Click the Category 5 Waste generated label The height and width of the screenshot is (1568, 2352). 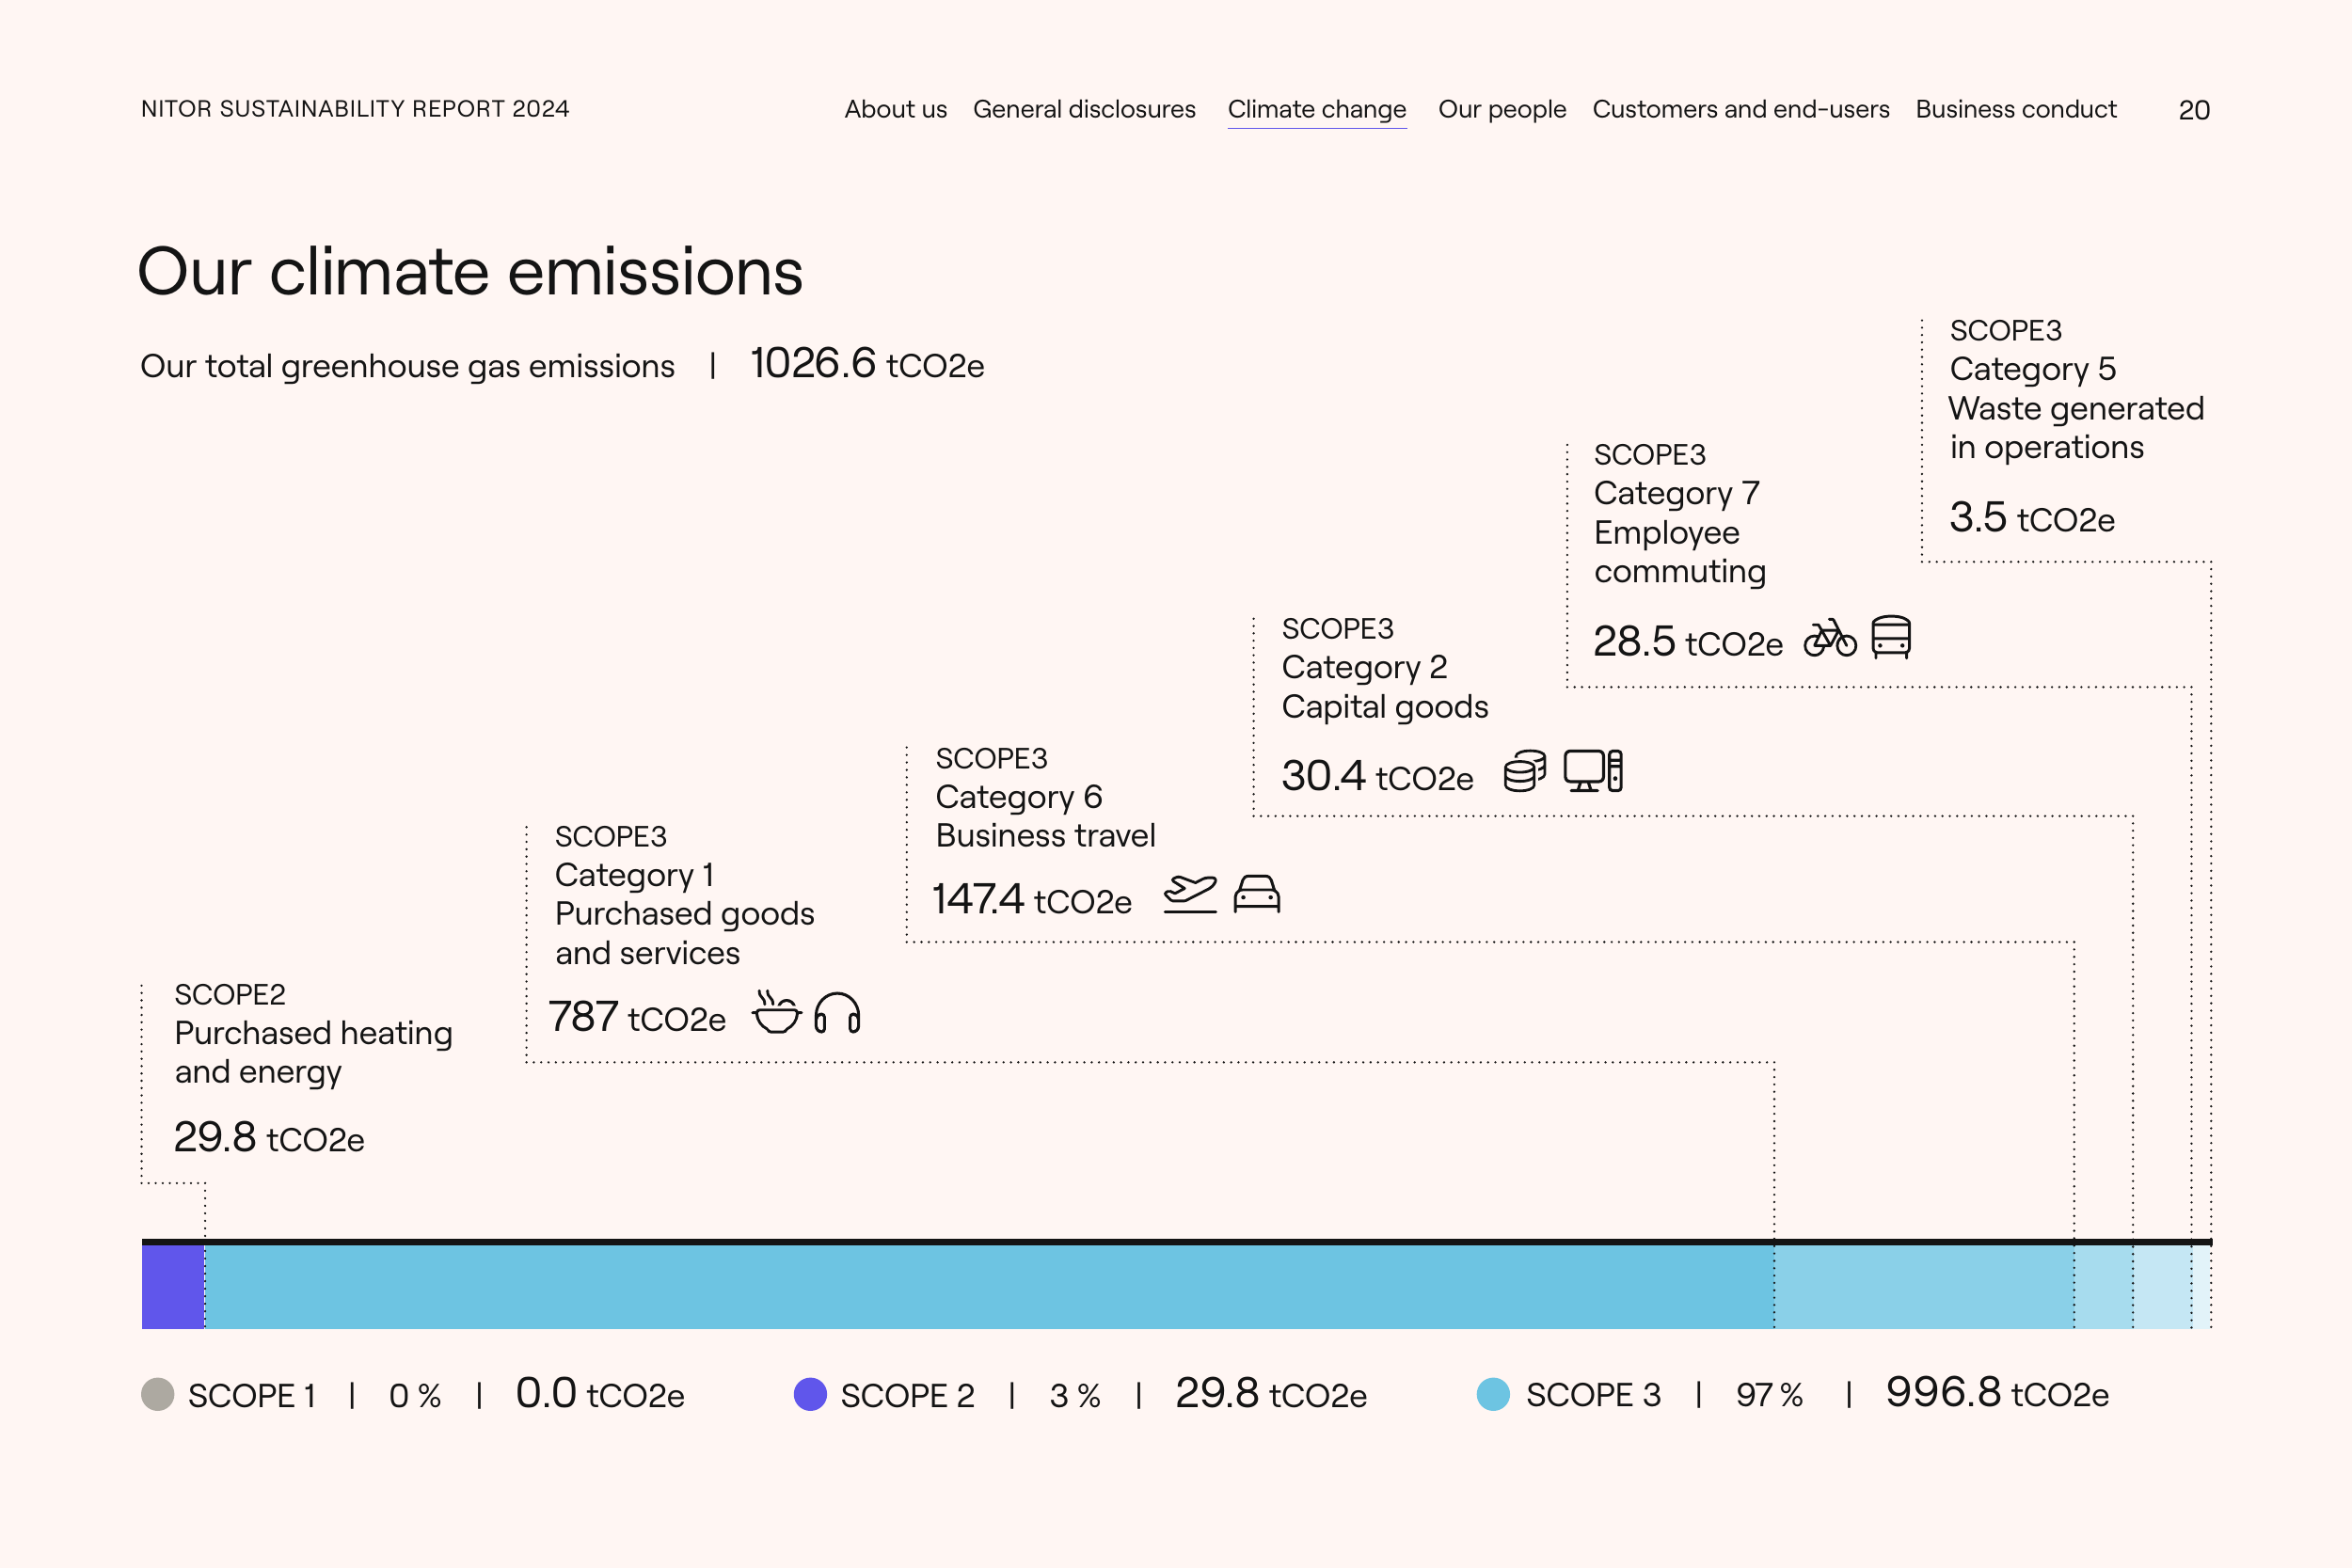[2076, 389]
